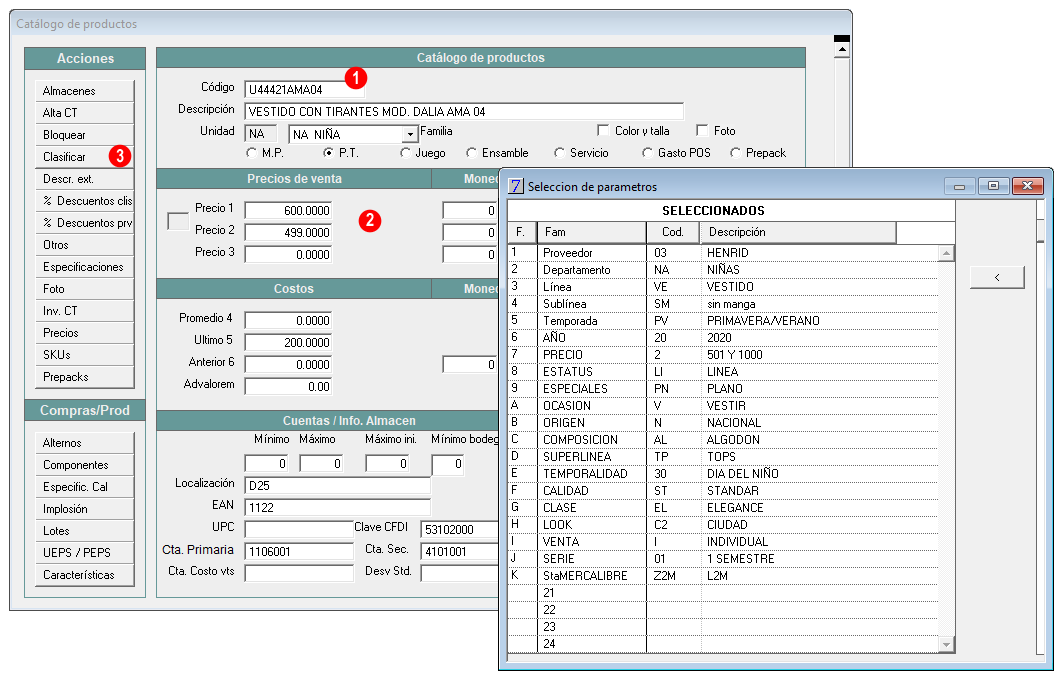Click the left arrow button in parameters window
The image size is (1063, 679).
tap(997, 277)
